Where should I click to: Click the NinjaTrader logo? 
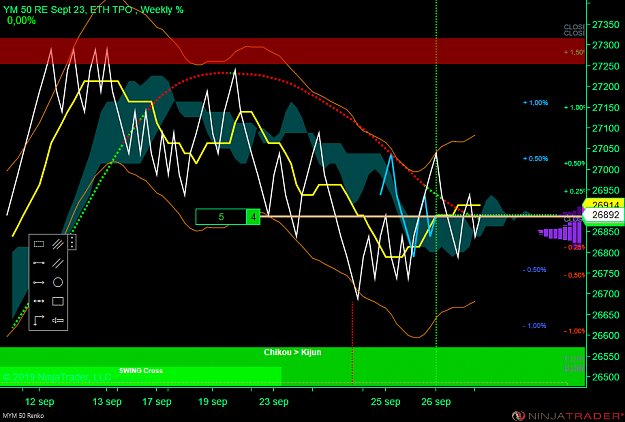(568, 416)
